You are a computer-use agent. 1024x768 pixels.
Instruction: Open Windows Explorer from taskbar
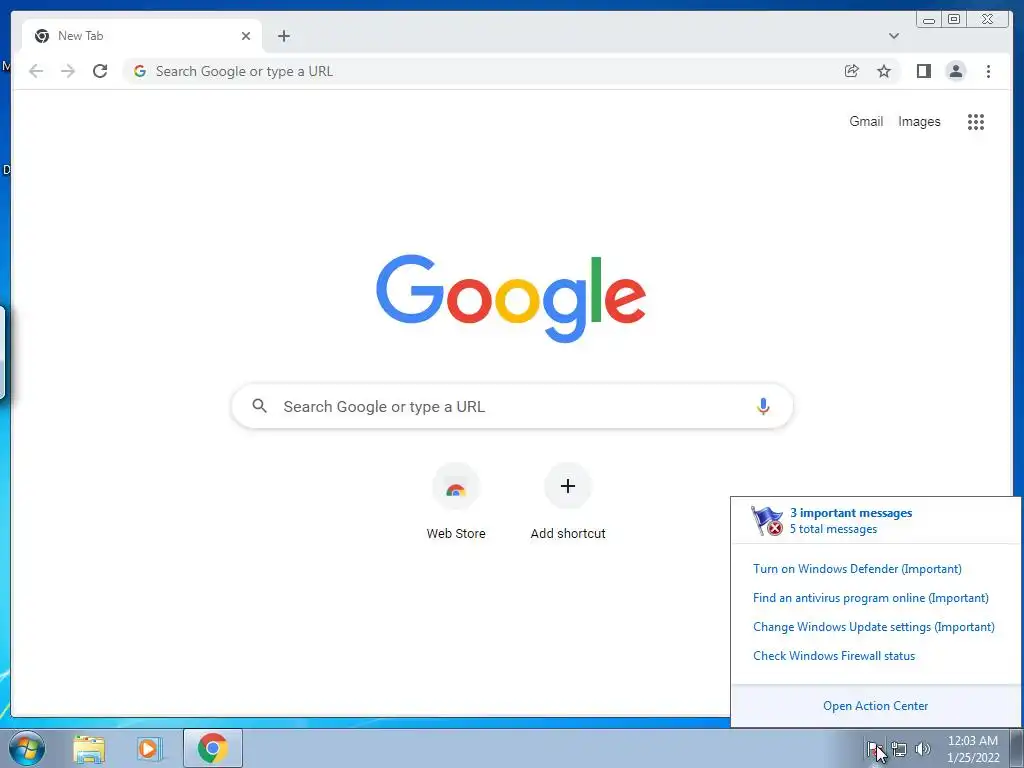(89, 748)
